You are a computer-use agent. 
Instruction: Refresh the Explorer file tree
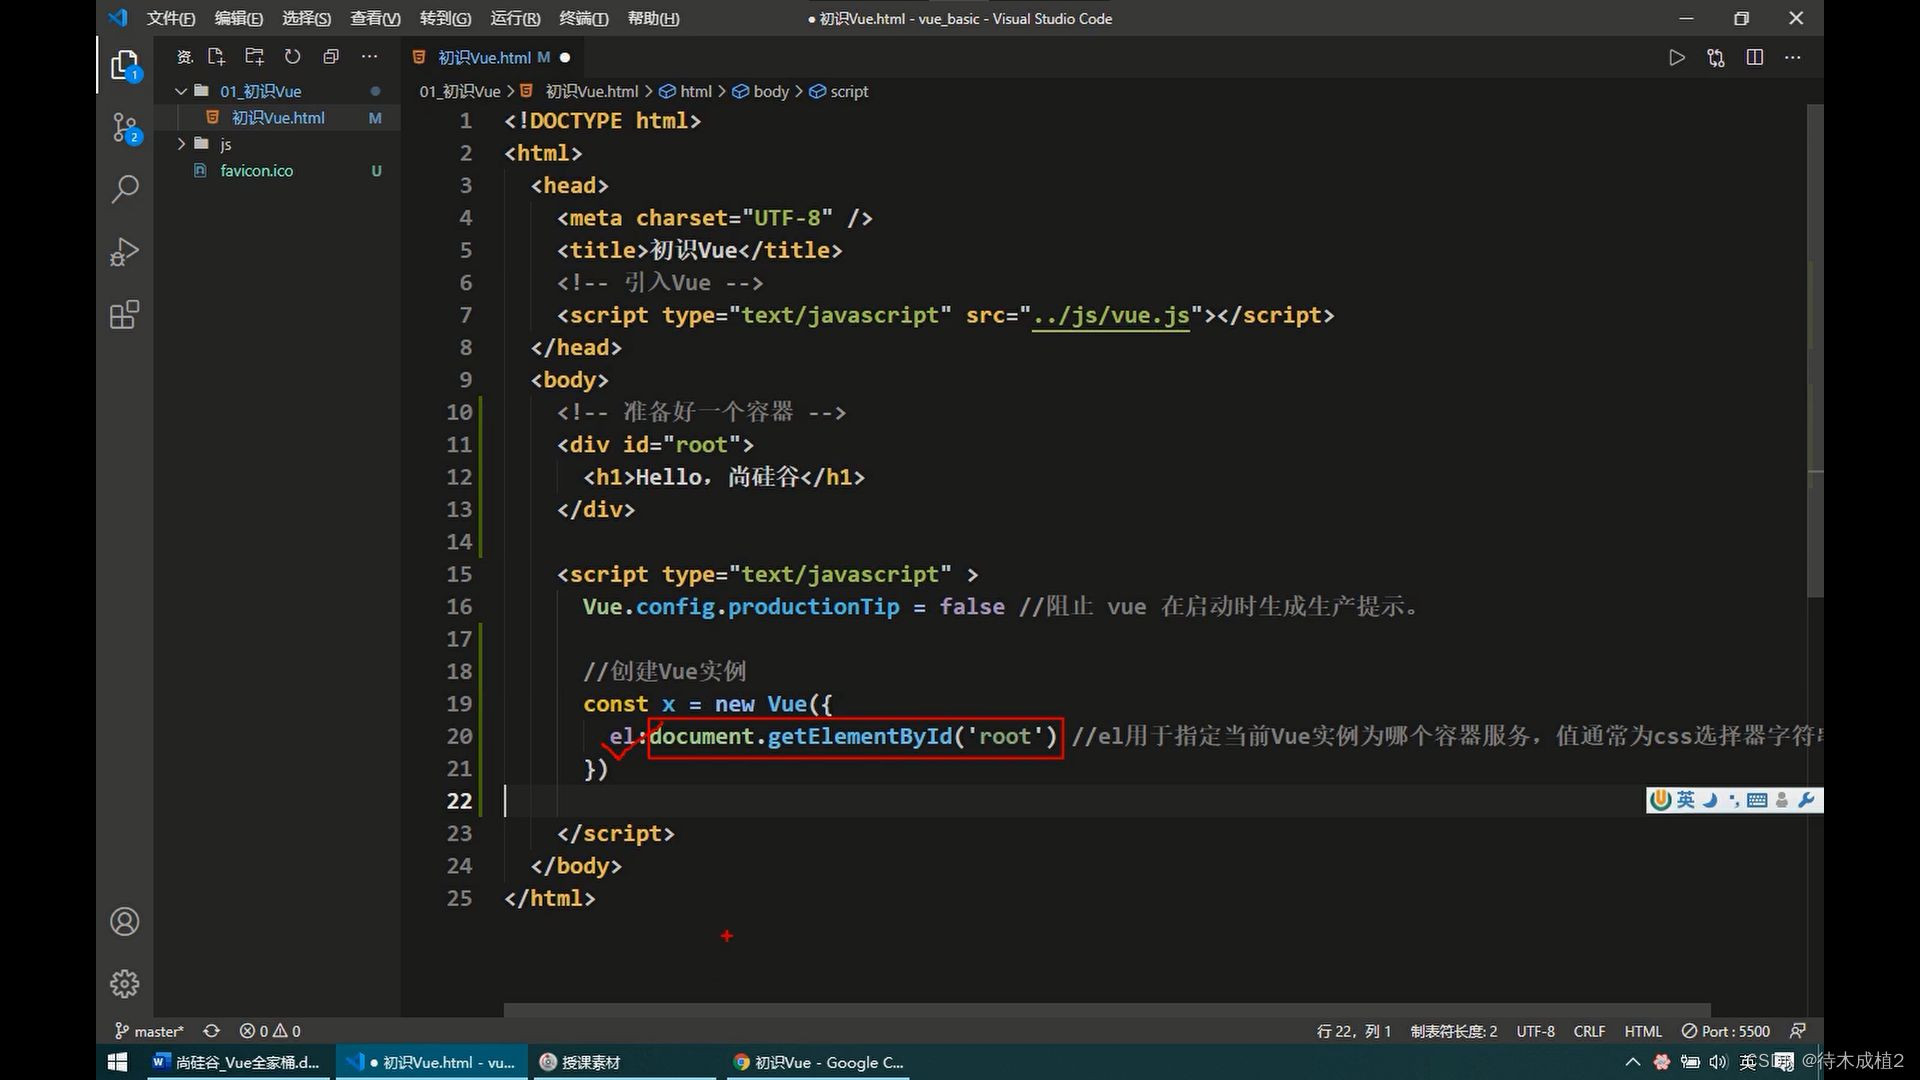coord(292,57)
